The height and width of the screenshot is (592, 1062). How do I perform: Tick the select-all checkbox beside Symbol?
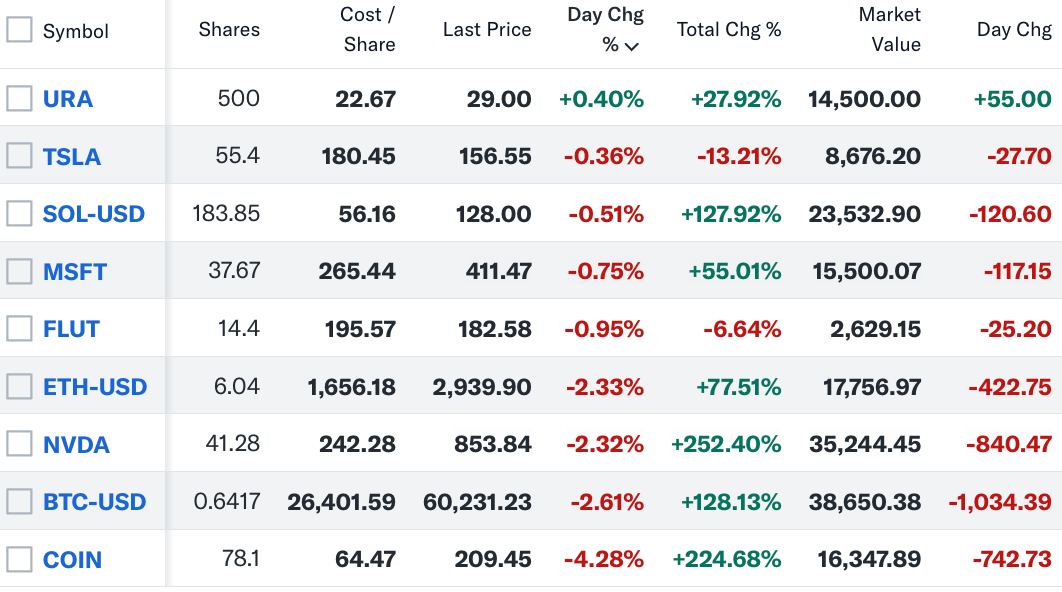[19, 30]
